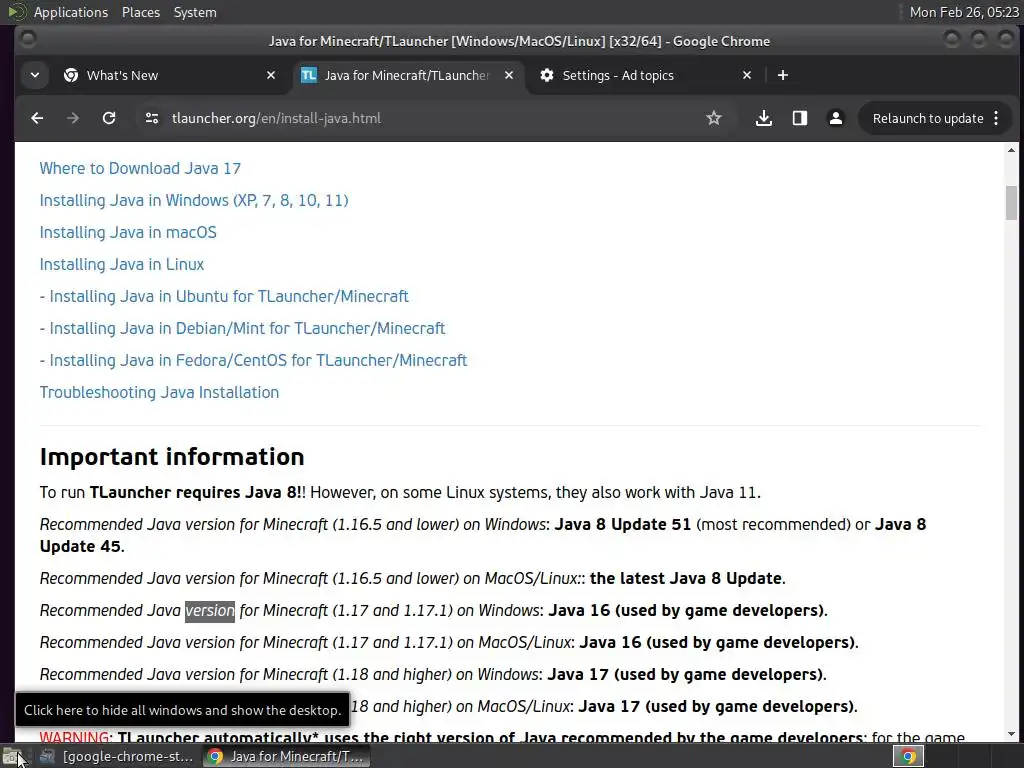Click the scrollbar down arrow
The image size is (1024, 768).
click(1011, 733)
